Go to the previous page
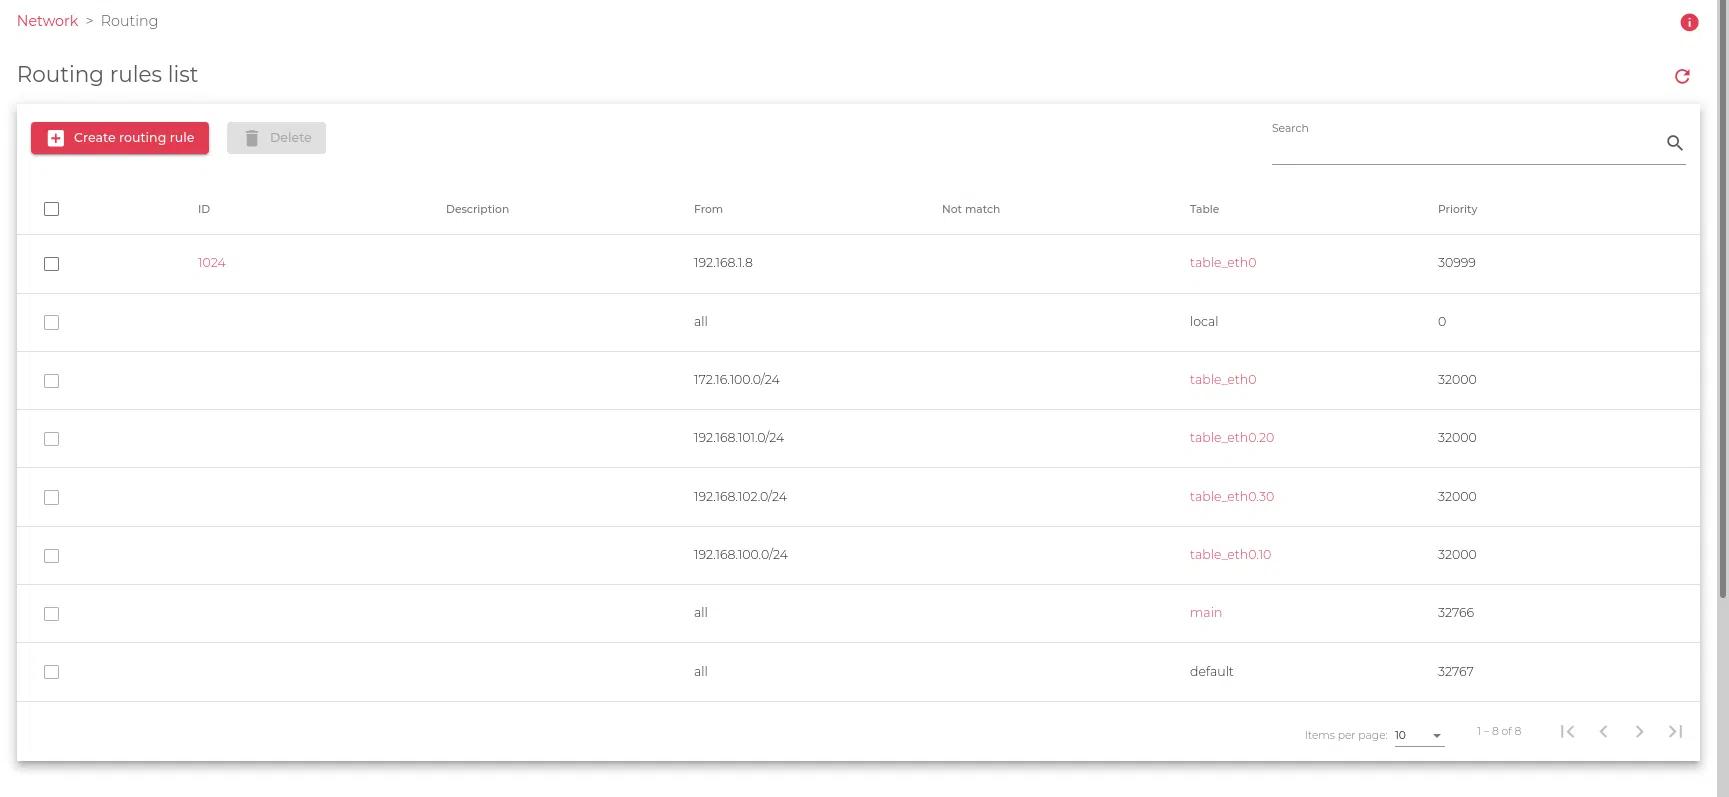Image resolution: width=1729 pixels, height=797 pixels. pos(1603,732)
